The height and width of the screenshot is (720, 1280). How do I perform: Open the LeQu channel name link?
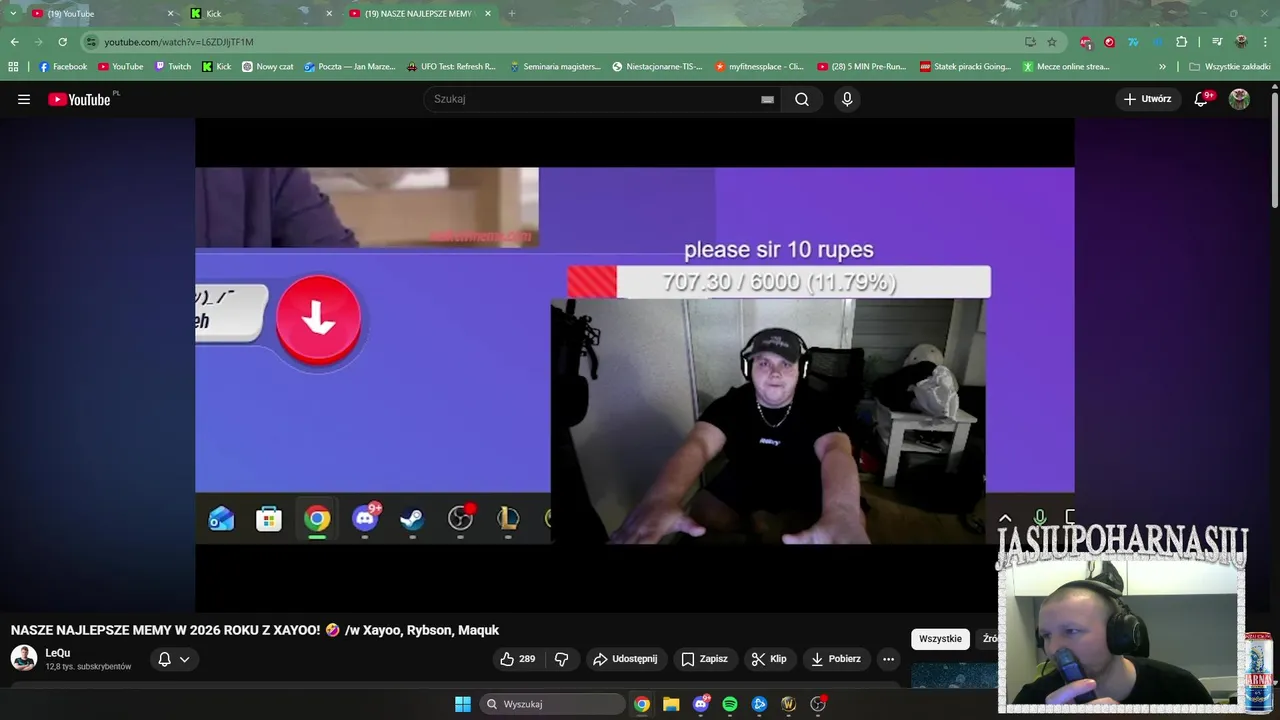[x=58, y=653]
